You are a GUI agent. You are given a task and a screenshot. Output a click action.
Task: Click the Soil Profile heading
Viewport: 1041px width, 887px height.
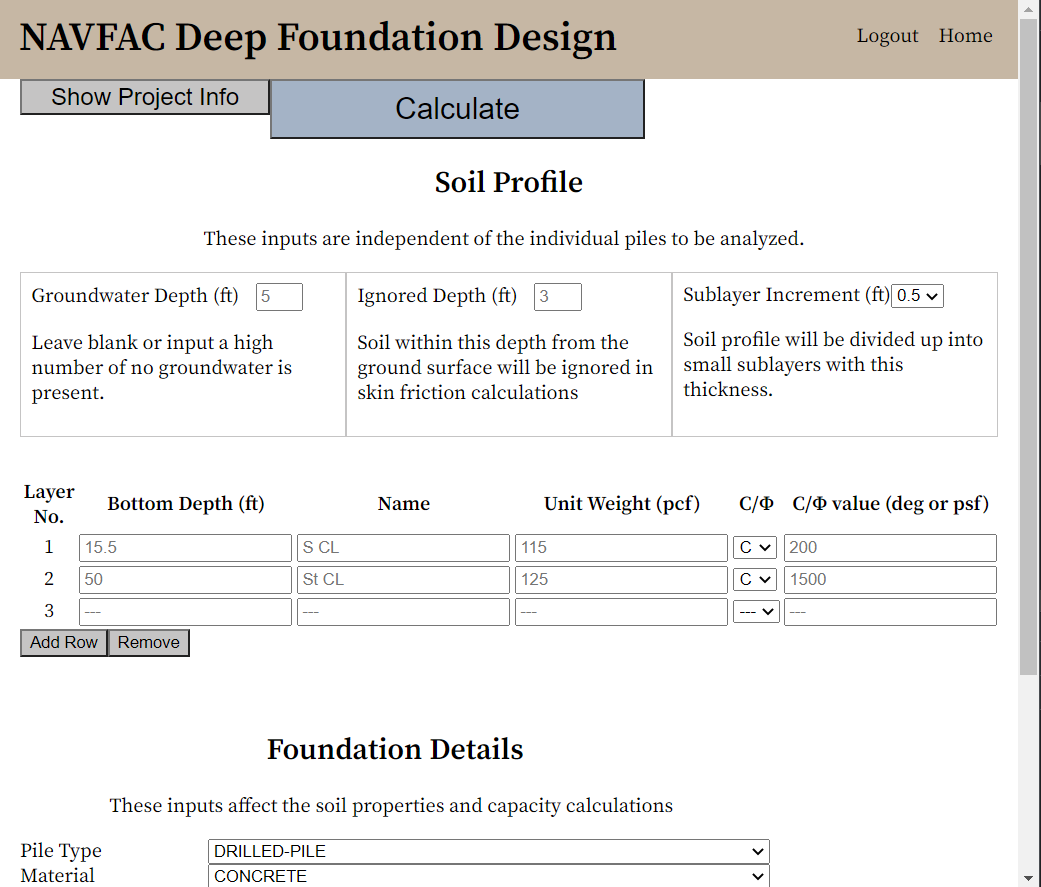click(509, 183)
